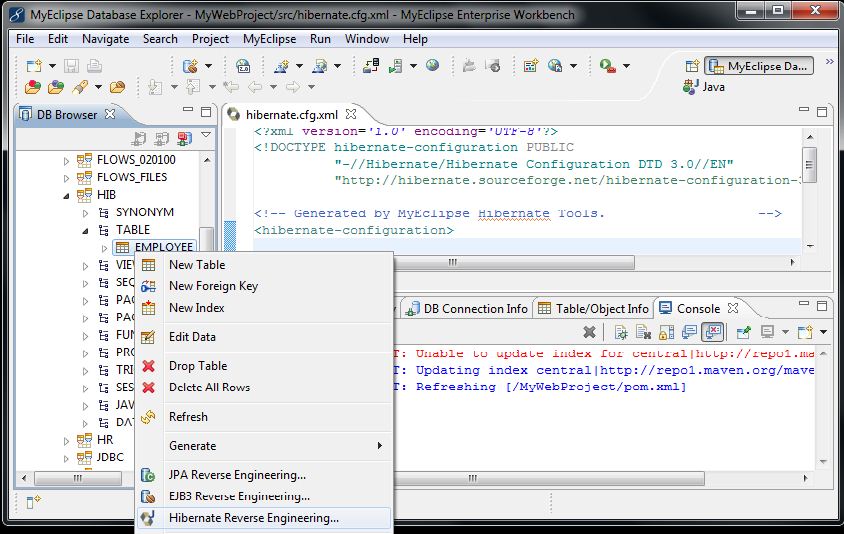
Task: Click the brush pen toolbar icon
Action: (80, 87)
